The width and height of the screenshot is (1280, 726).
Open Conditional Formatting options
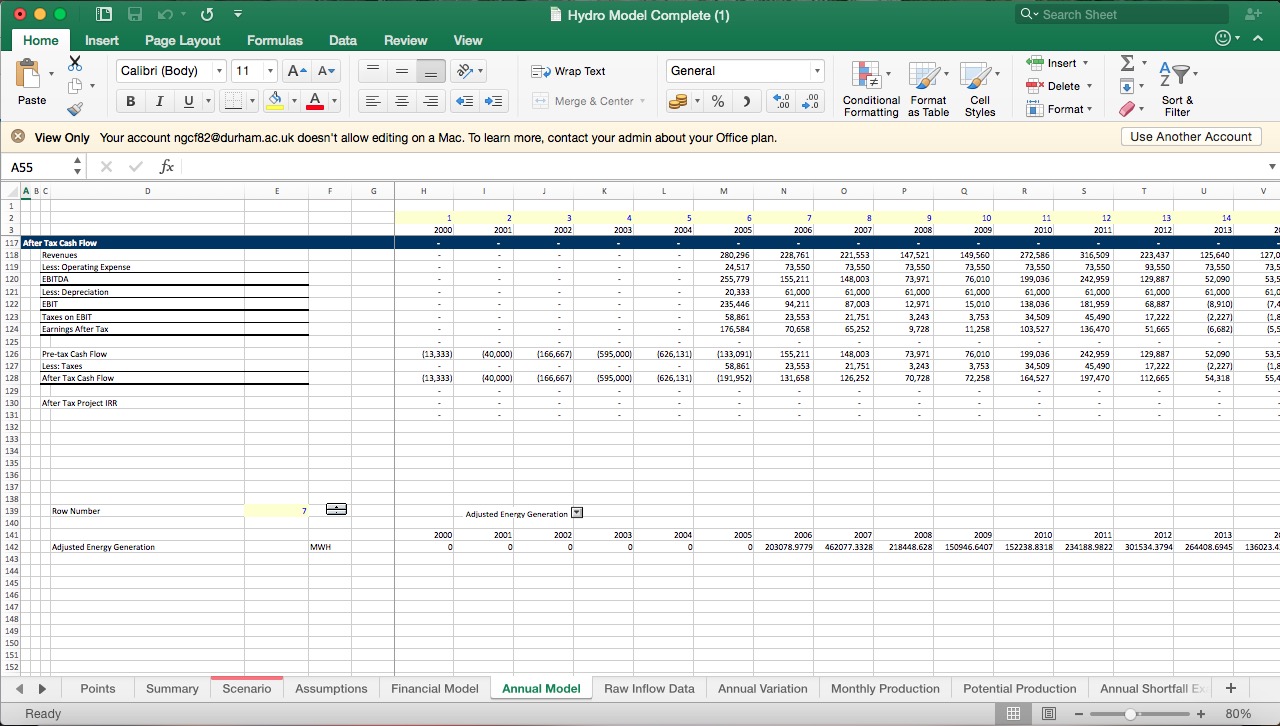pos(869,88)
